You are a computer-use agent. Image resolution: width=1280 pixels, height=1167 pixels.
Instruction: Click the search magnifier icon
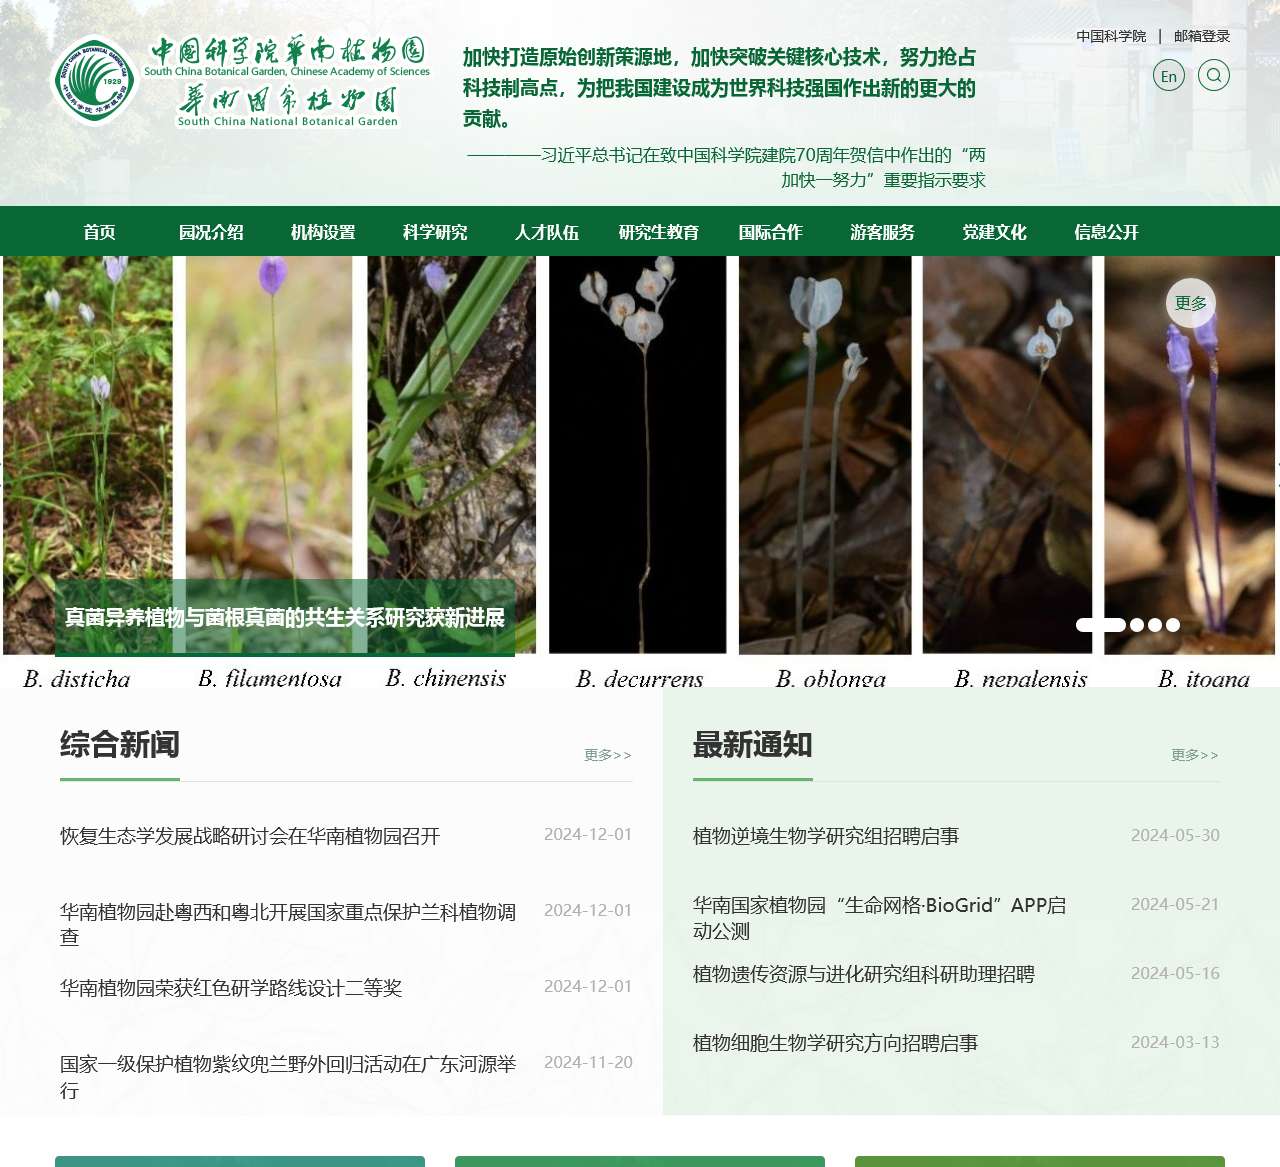click(1214, 75)
